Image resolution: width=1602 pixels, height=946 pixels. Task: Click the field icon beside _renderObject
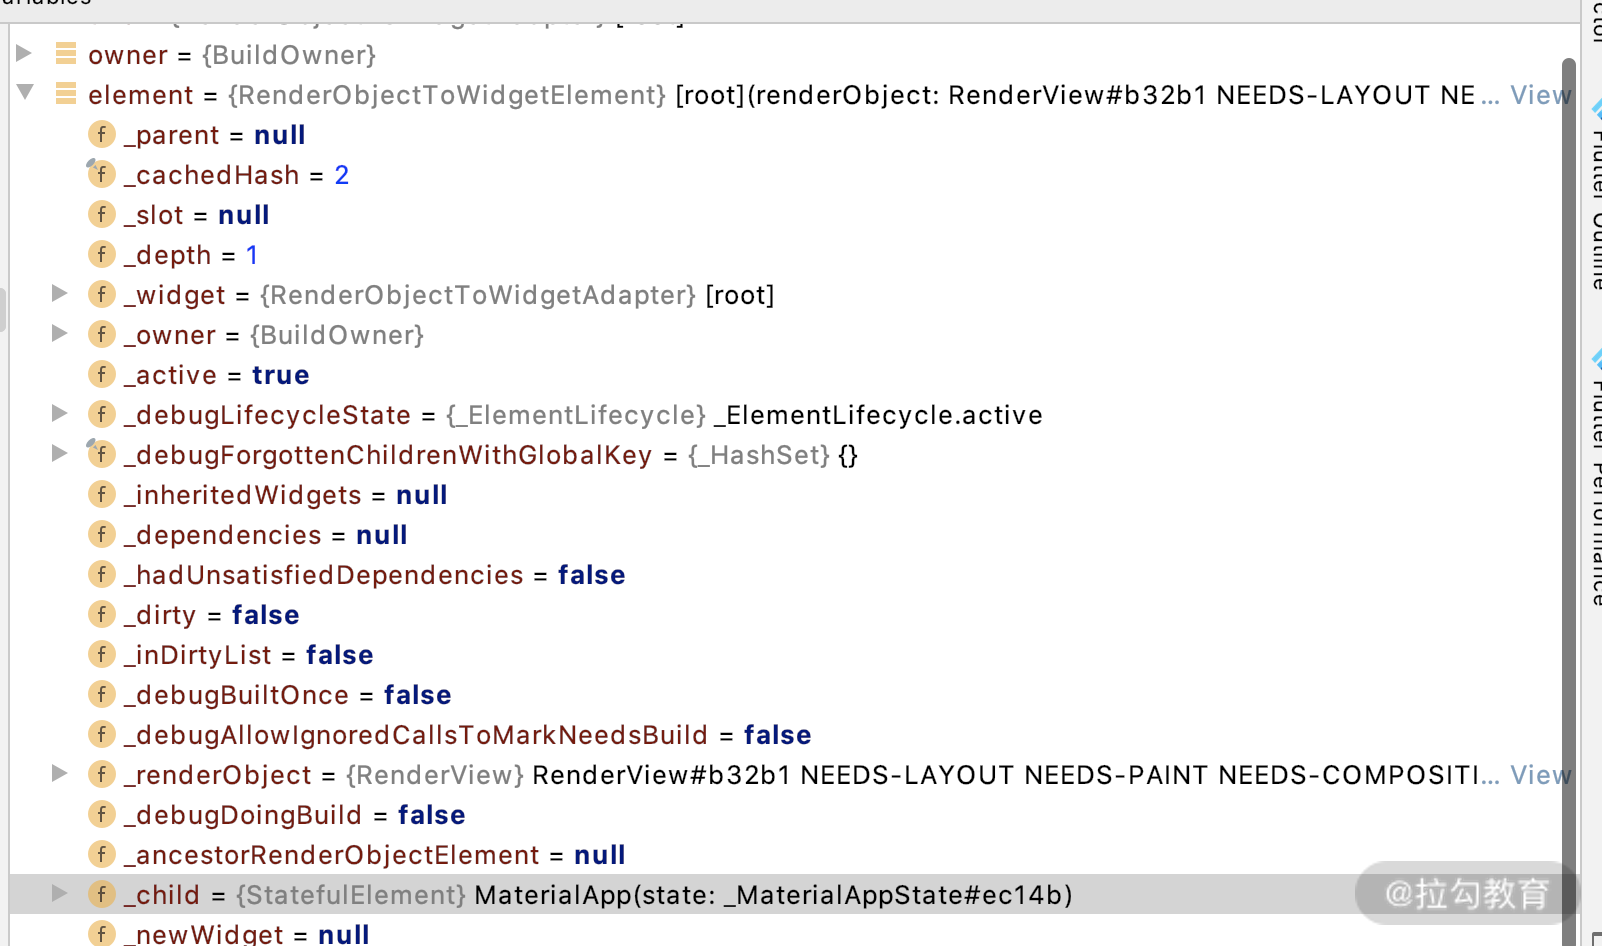point(102,774)
